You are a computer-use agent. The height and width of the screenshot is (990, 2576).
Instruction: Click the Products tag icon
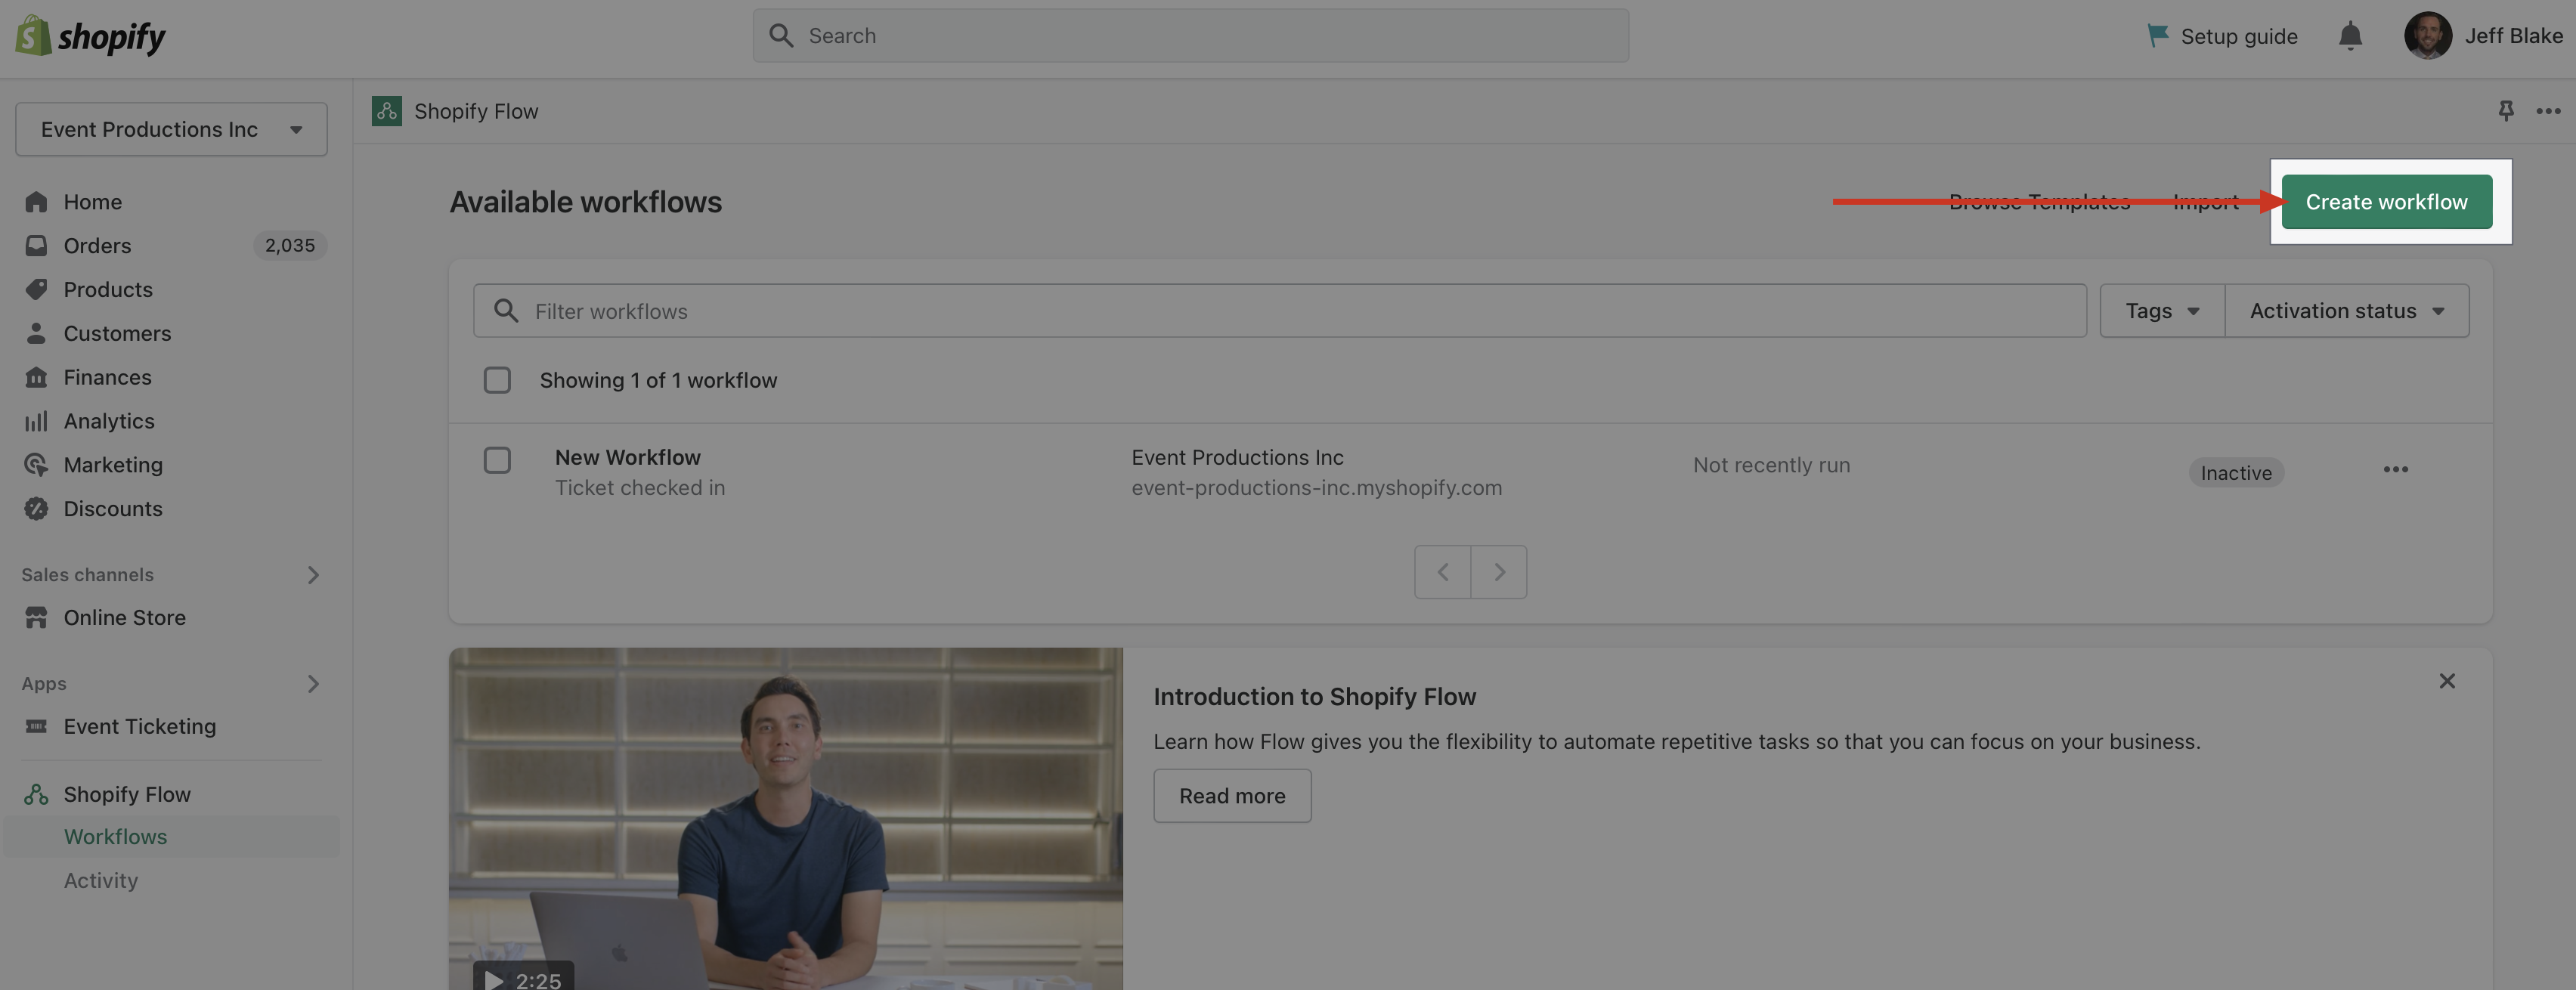click(36, 290)
